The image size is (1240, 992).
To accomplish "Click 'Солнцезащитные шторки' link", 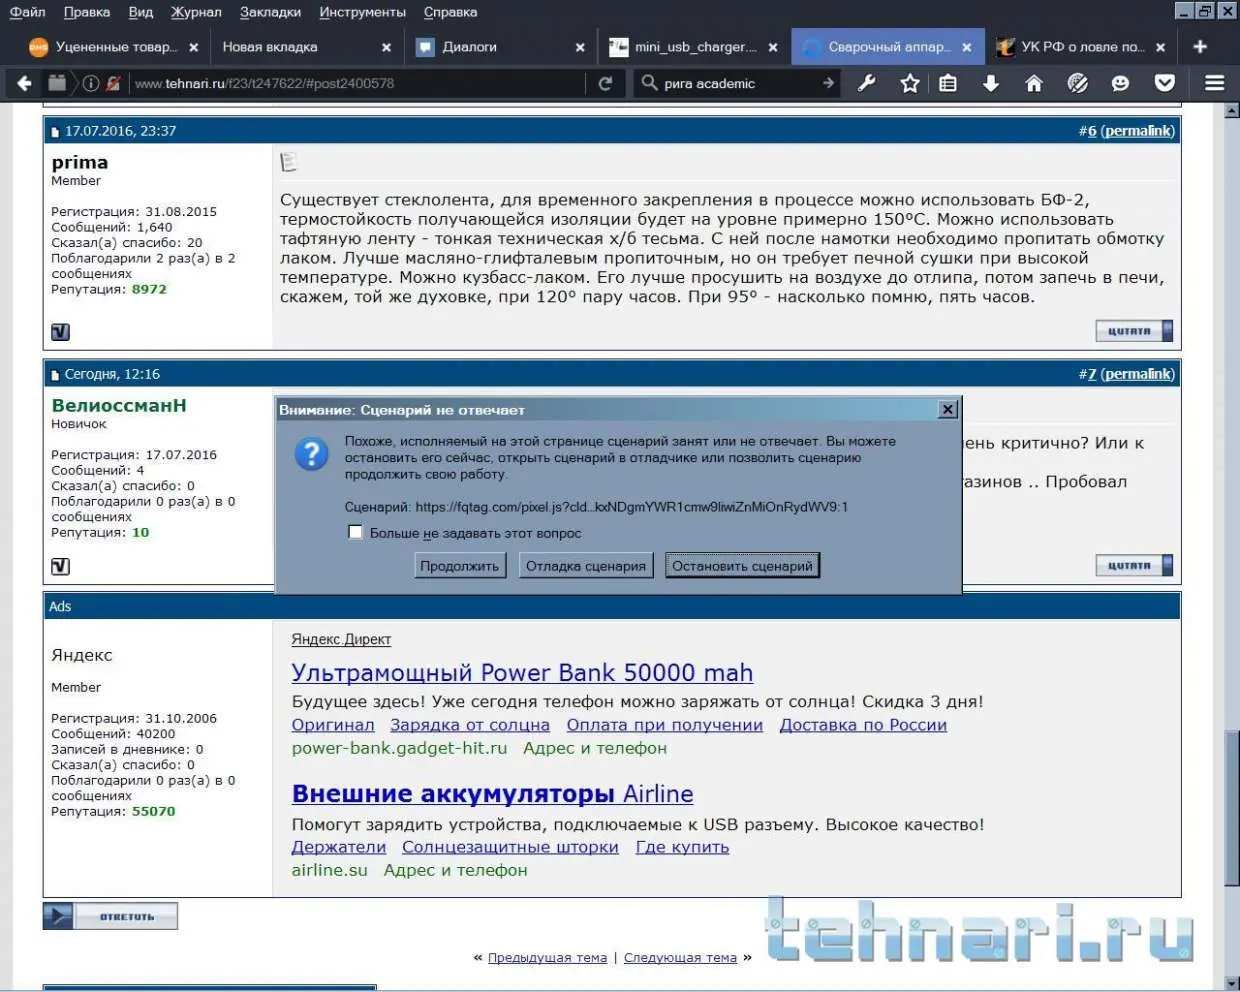I will click(510, 847).
